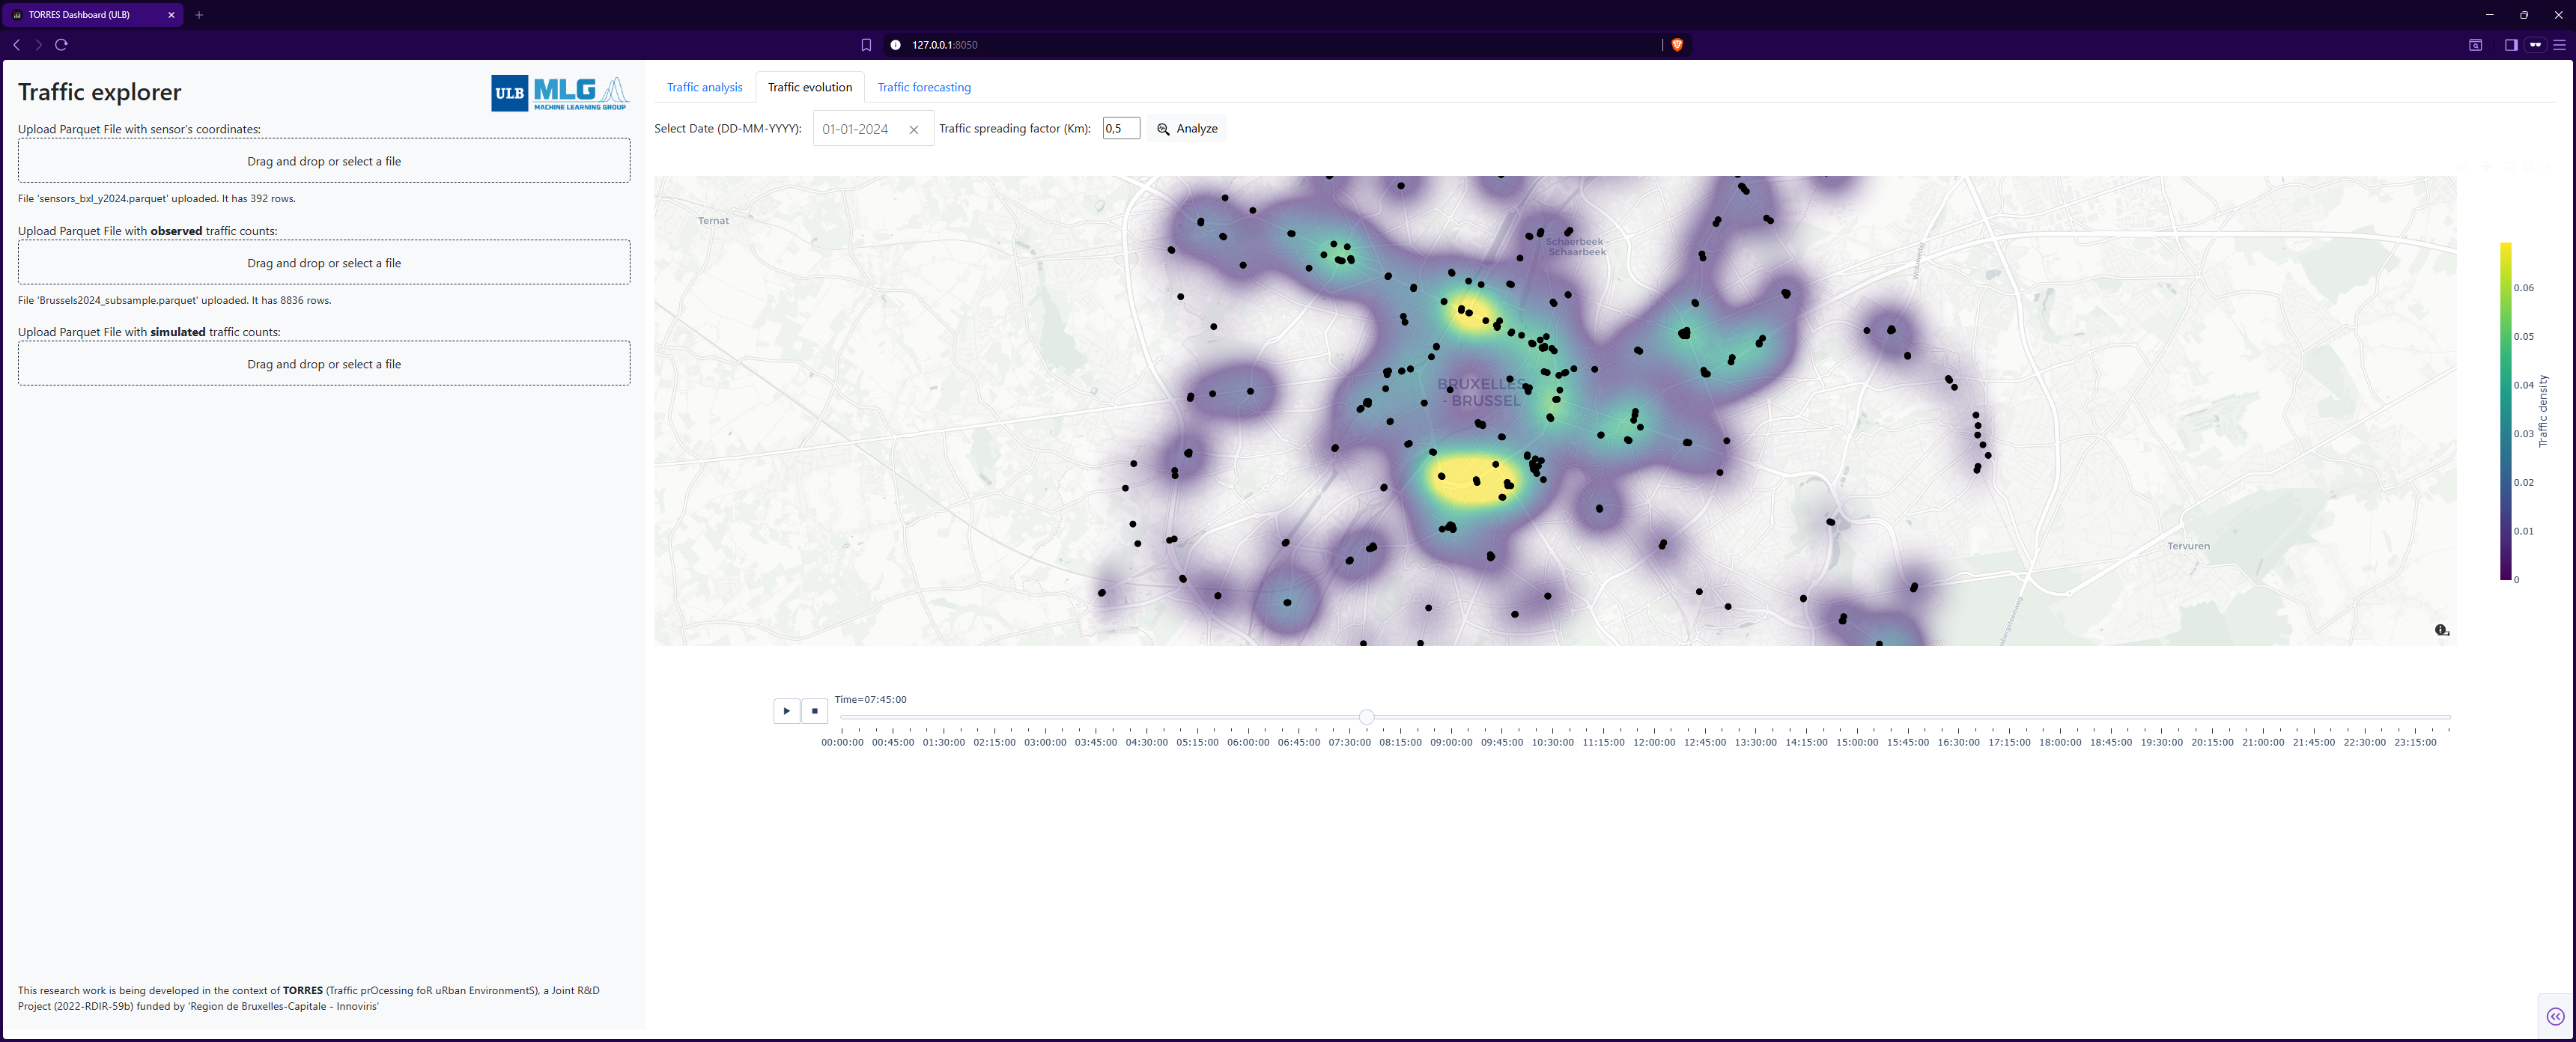The height and width of the screenshot is (1042, 2576).
Task: Click the sensor coordinates upload area
Action: click(324, 161)
